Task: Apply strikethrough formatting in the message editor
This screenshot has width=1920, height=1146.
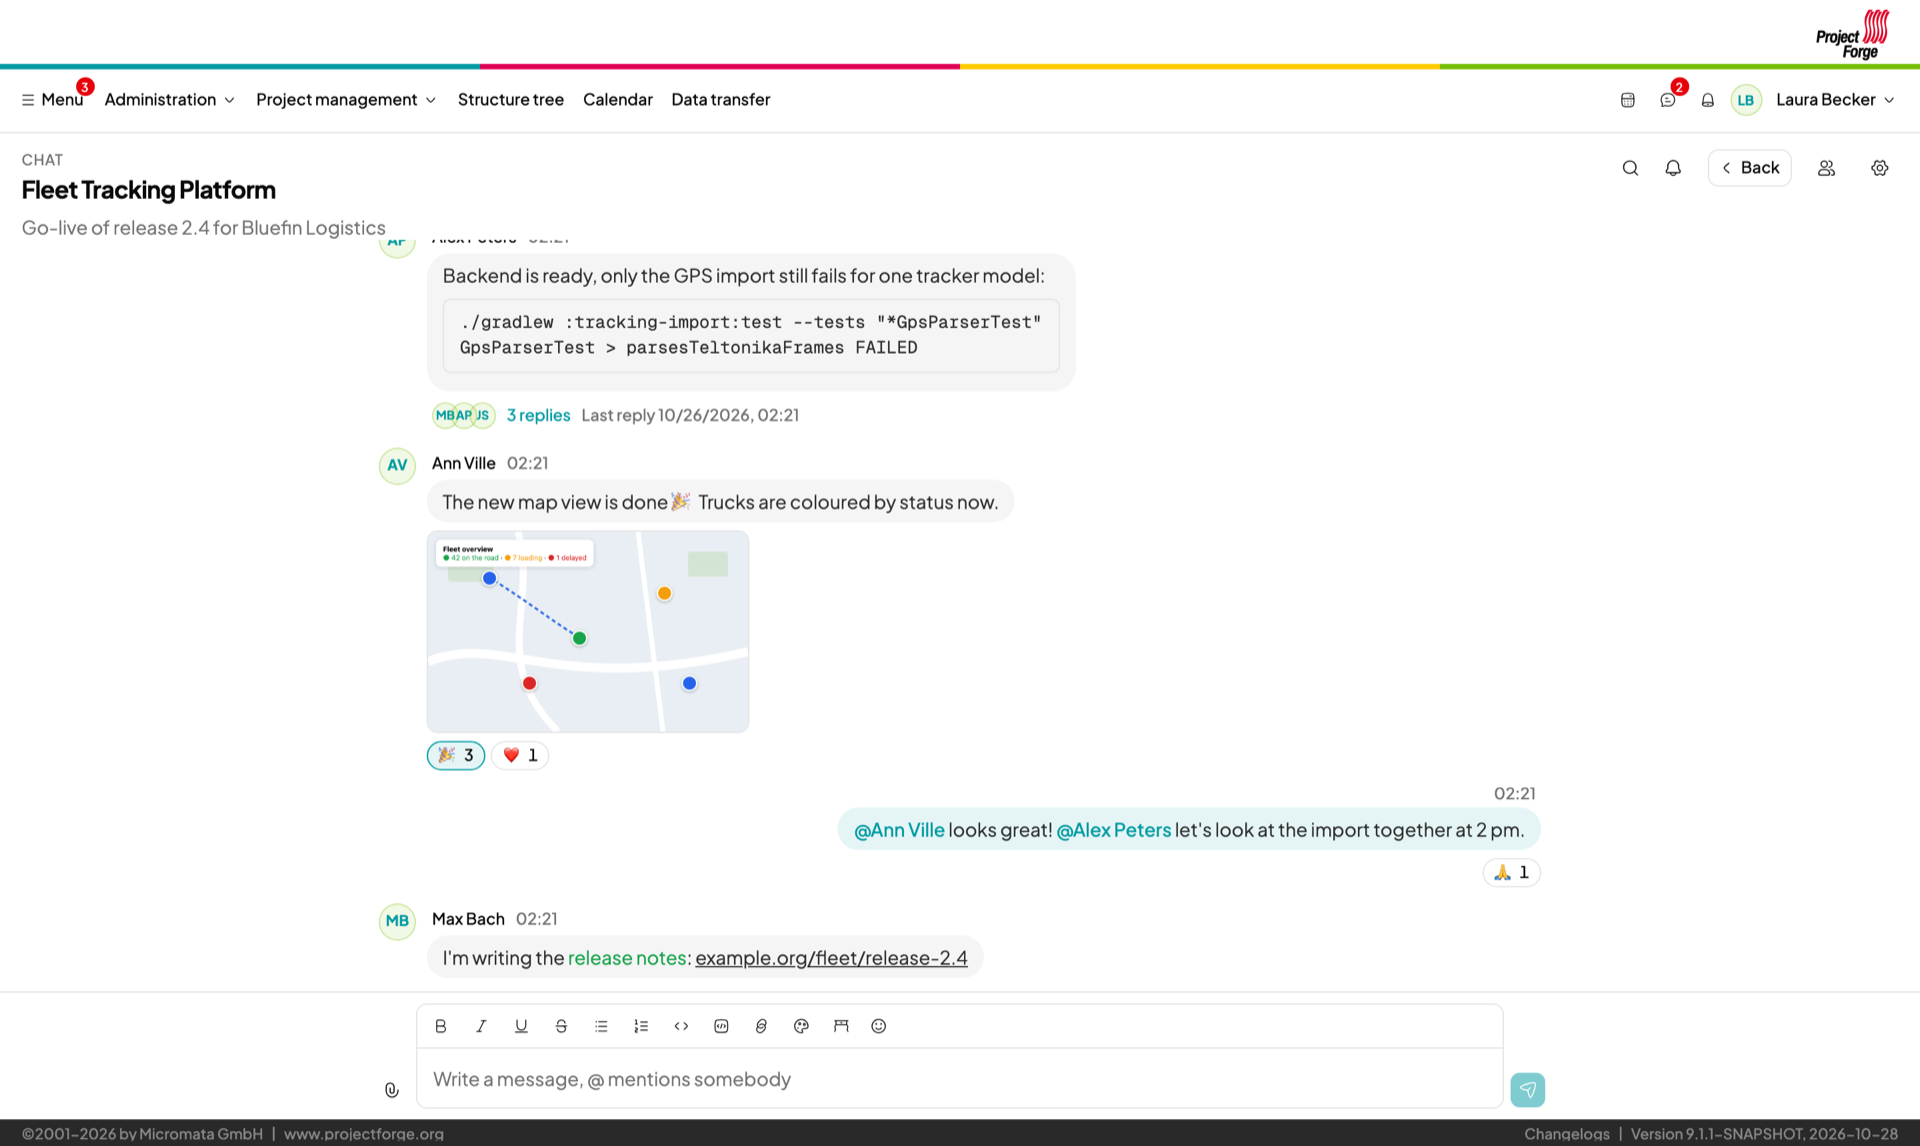Action: click(x=561, y=1026)
